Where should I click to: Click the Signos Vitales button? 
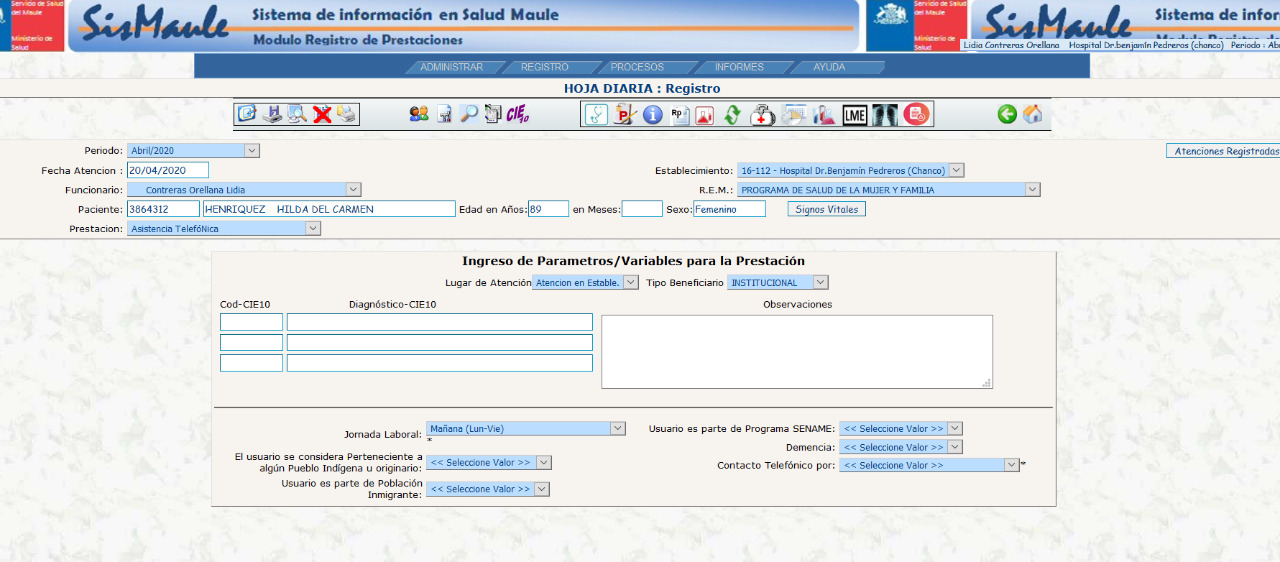tap(826, 209)
